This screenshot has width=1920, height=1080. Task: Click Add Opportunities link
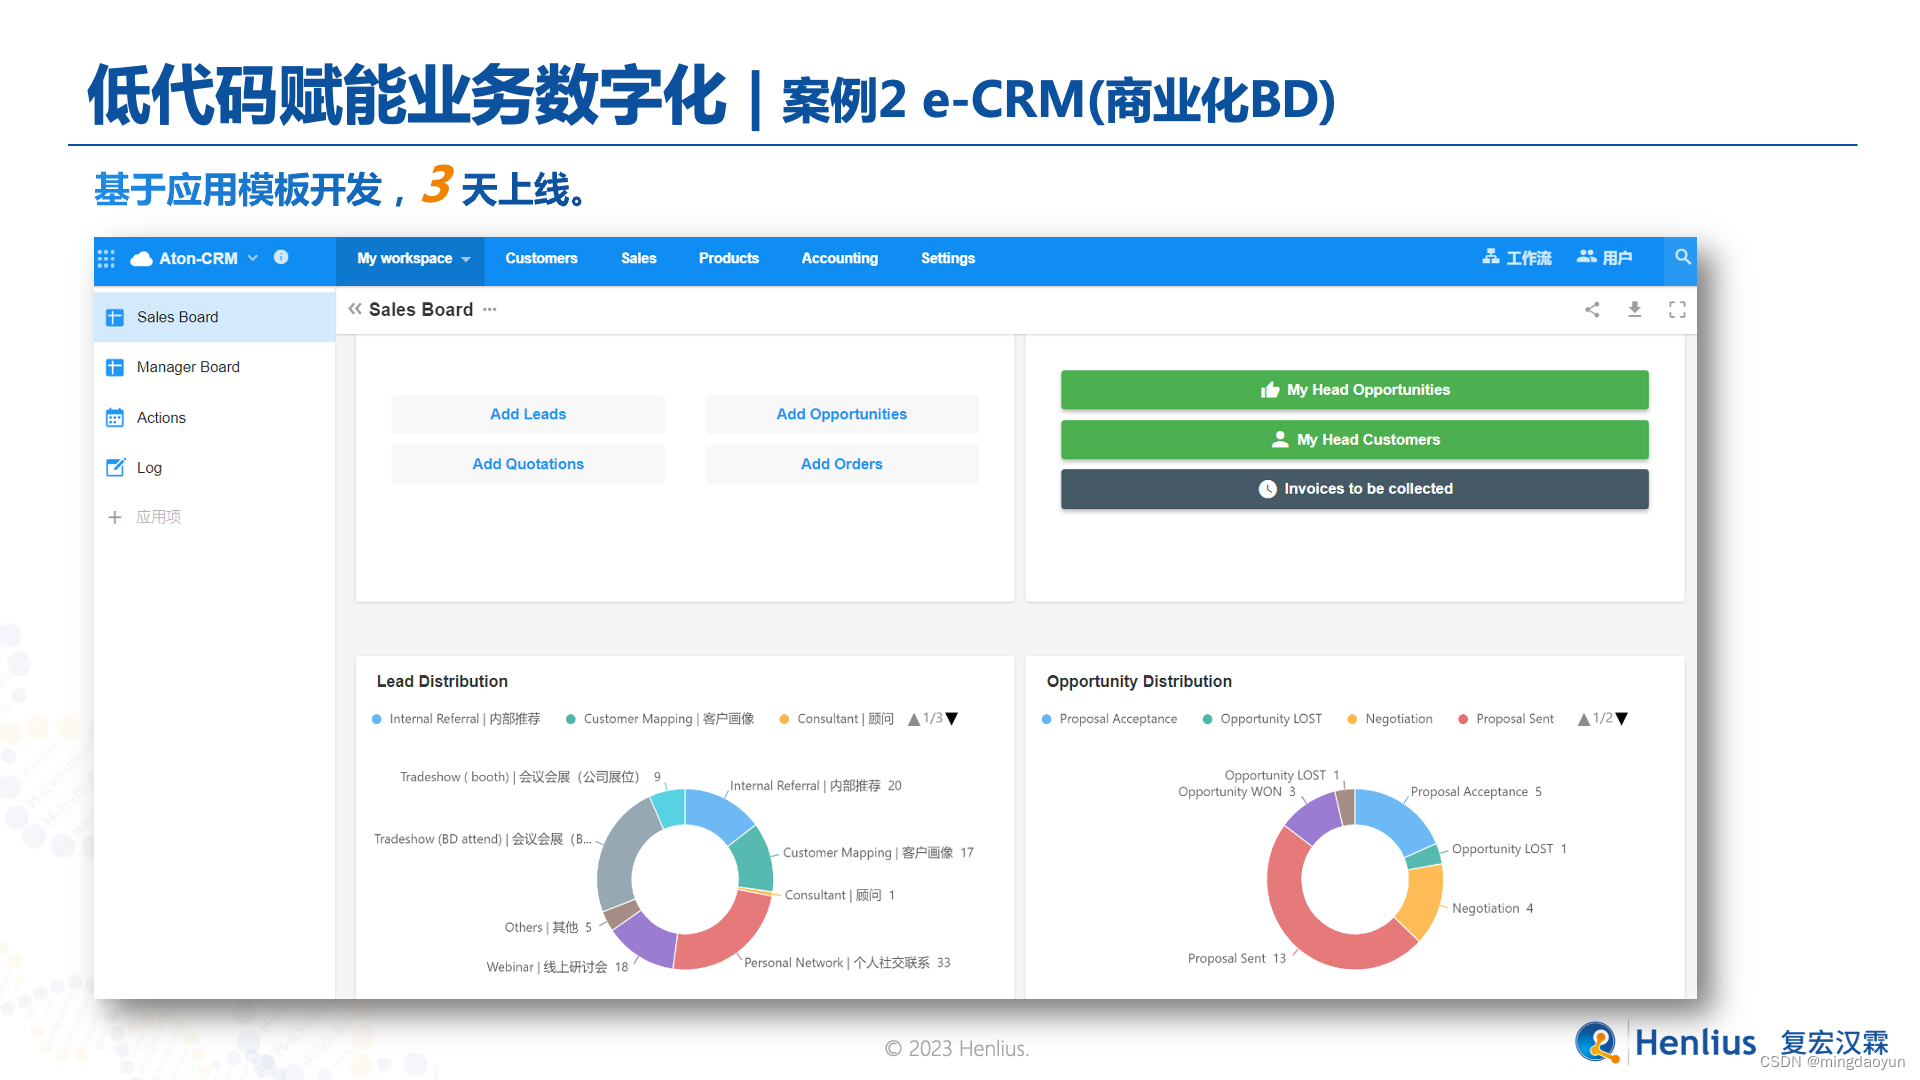(841, 413)
